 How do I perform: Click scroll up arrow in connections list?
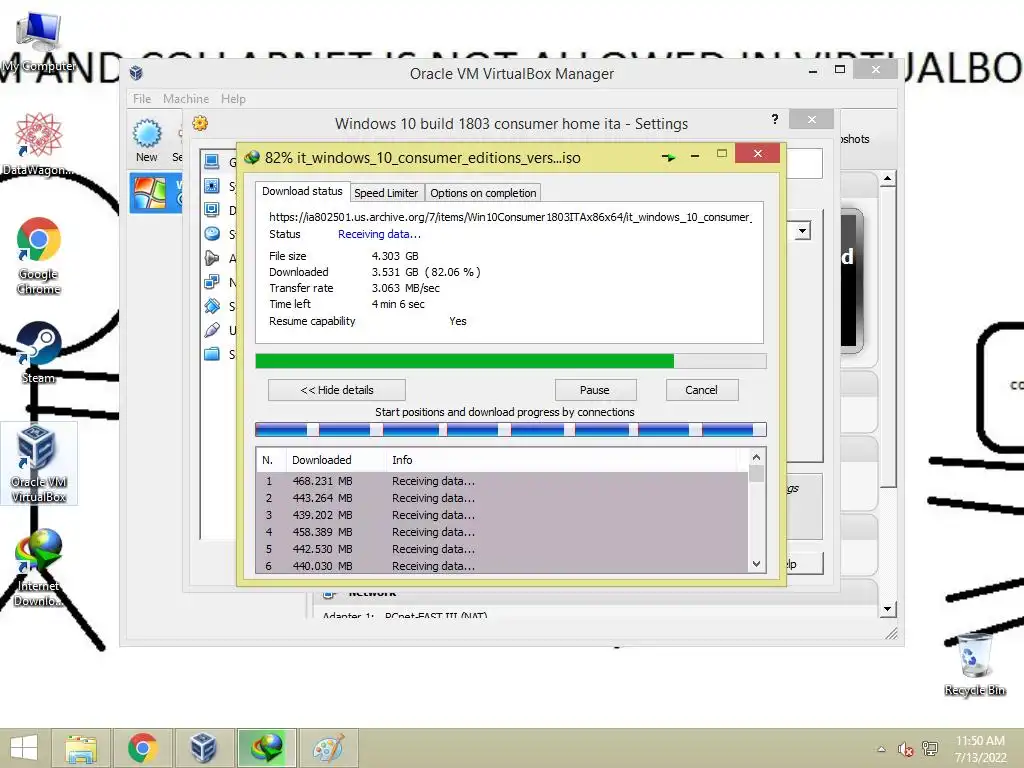click(x=756, y=457)
